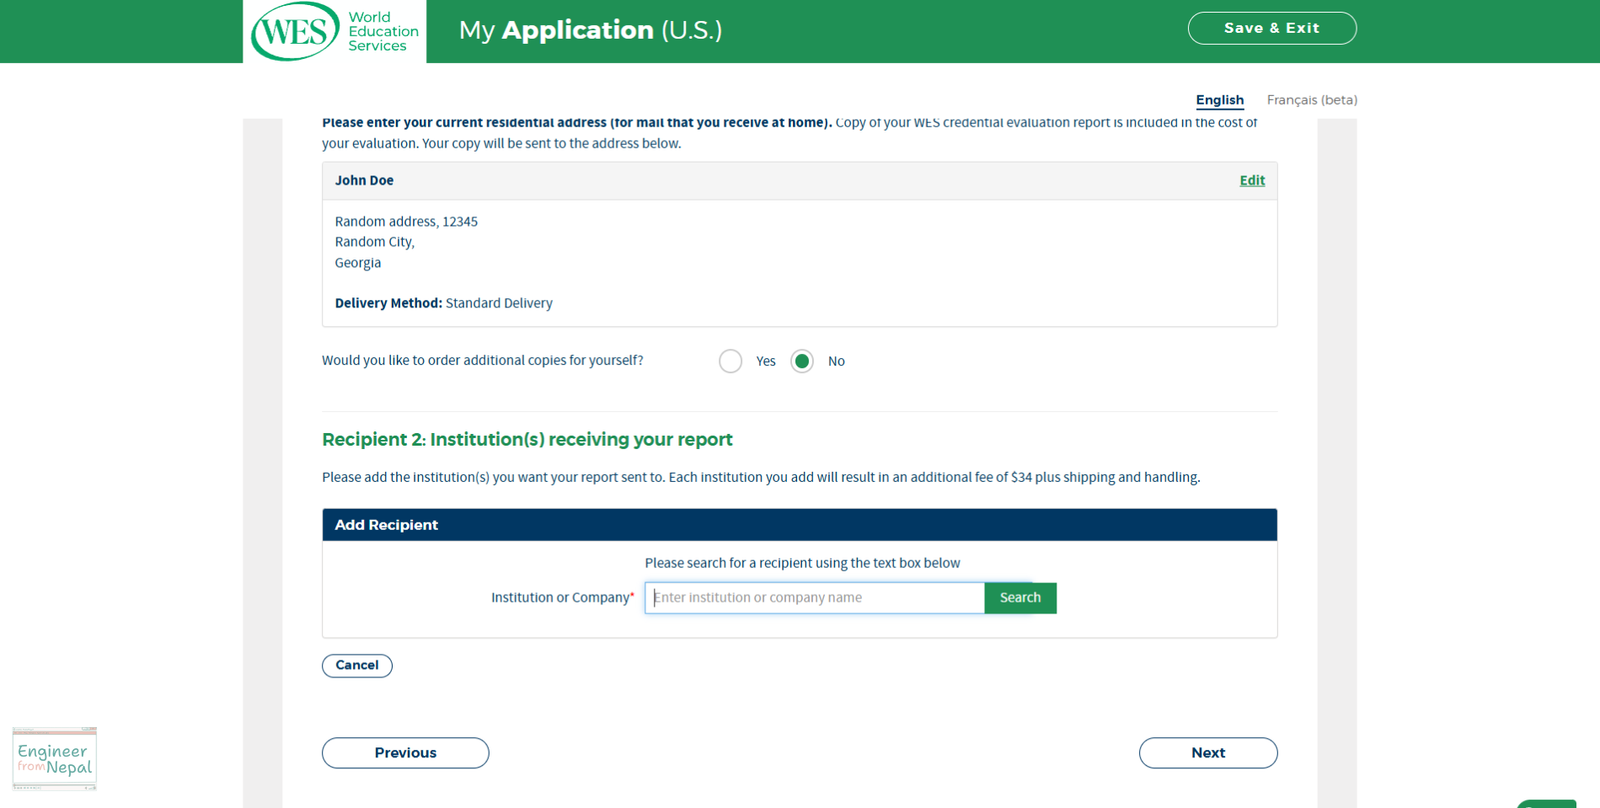Select Yes for additional copies

pos(731,361)
